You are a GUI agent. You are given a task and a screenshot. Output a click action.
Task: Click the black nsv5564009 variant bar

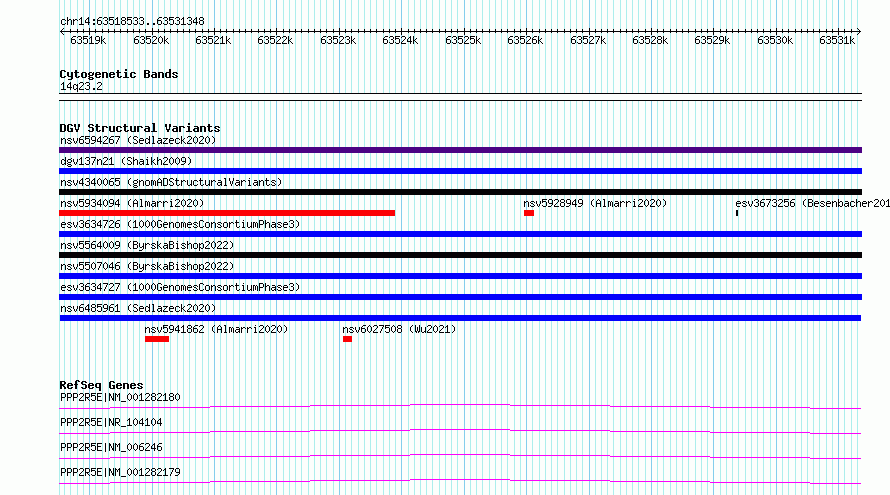coord(460,255)
